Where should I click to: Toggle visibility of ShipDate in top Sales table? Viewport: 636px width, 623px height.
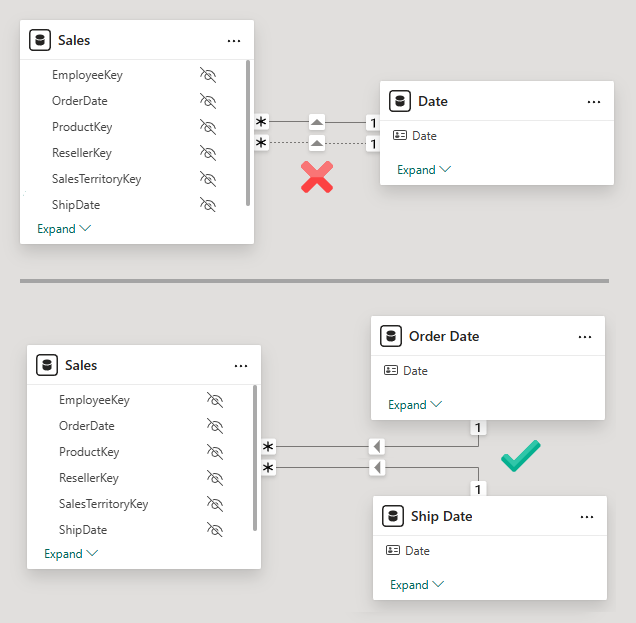coord(208,205)
